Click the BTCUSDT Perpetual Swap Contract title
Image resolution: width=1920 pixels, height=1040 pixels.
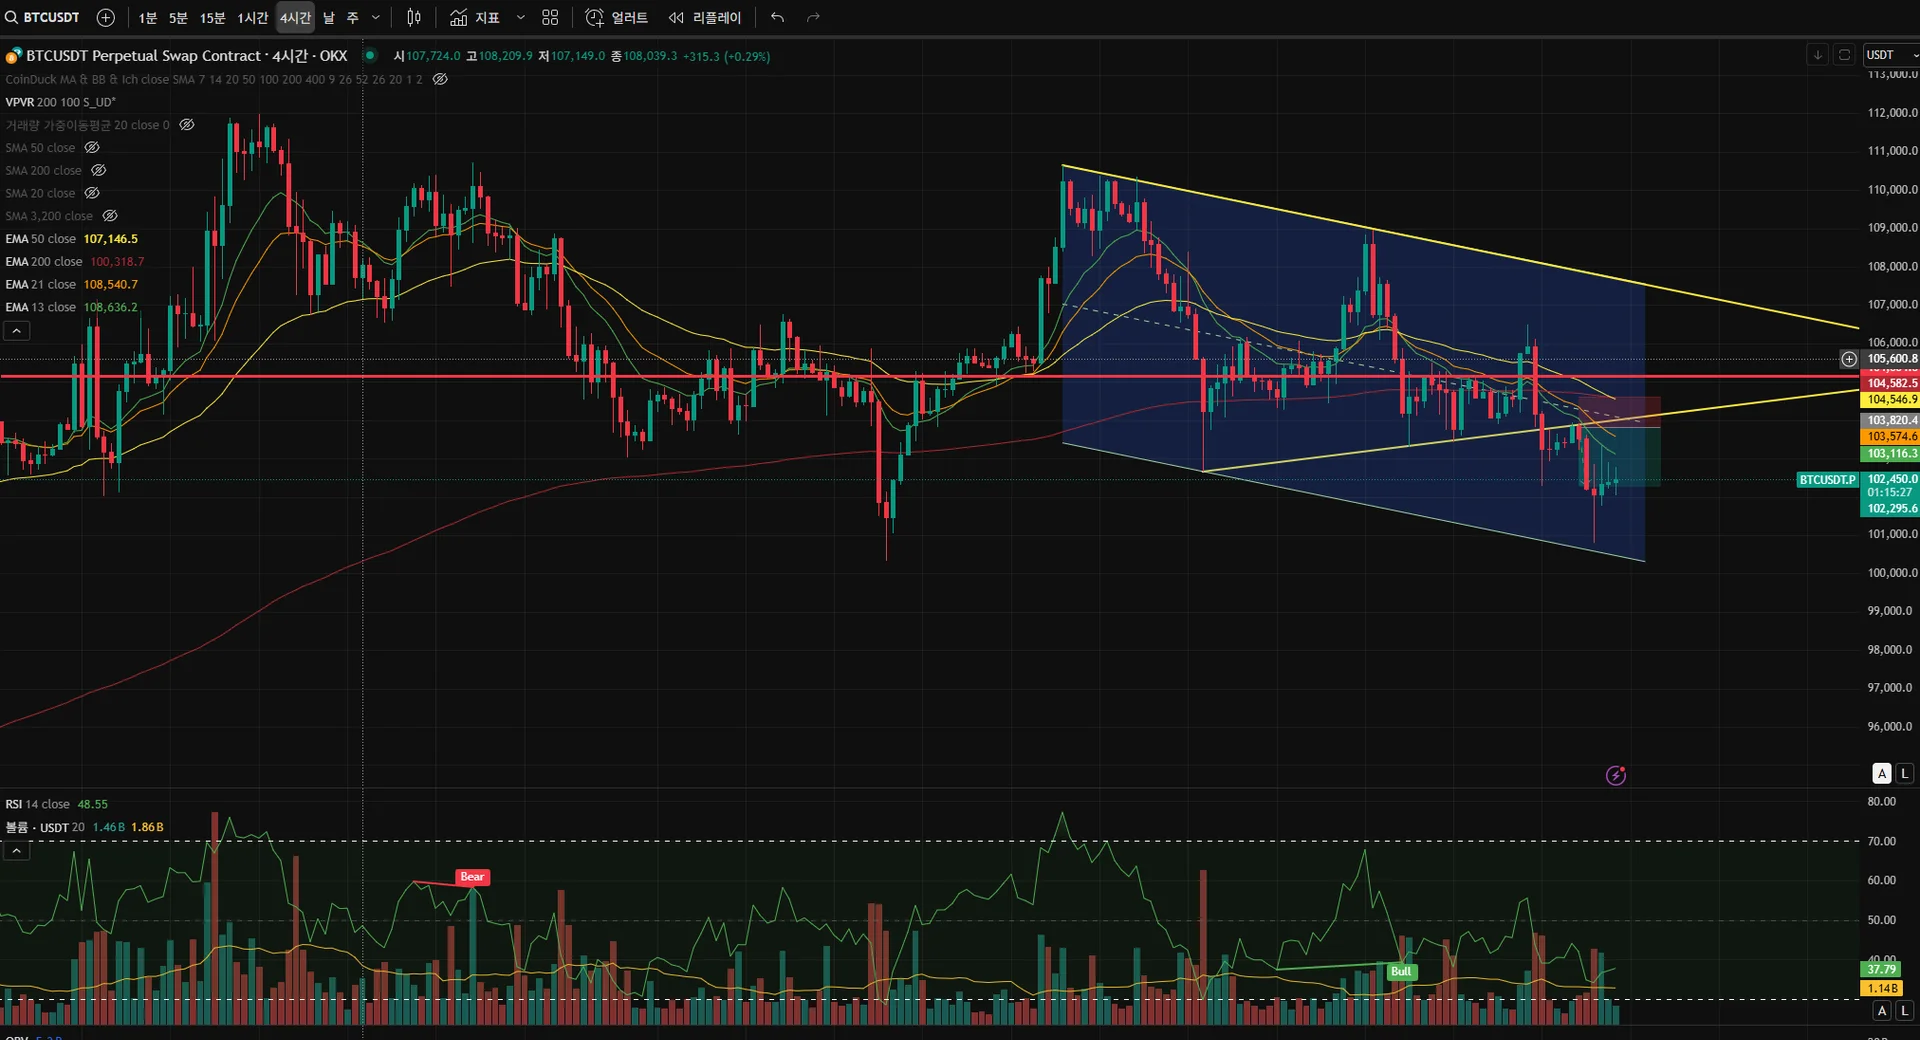pos(186,56)
